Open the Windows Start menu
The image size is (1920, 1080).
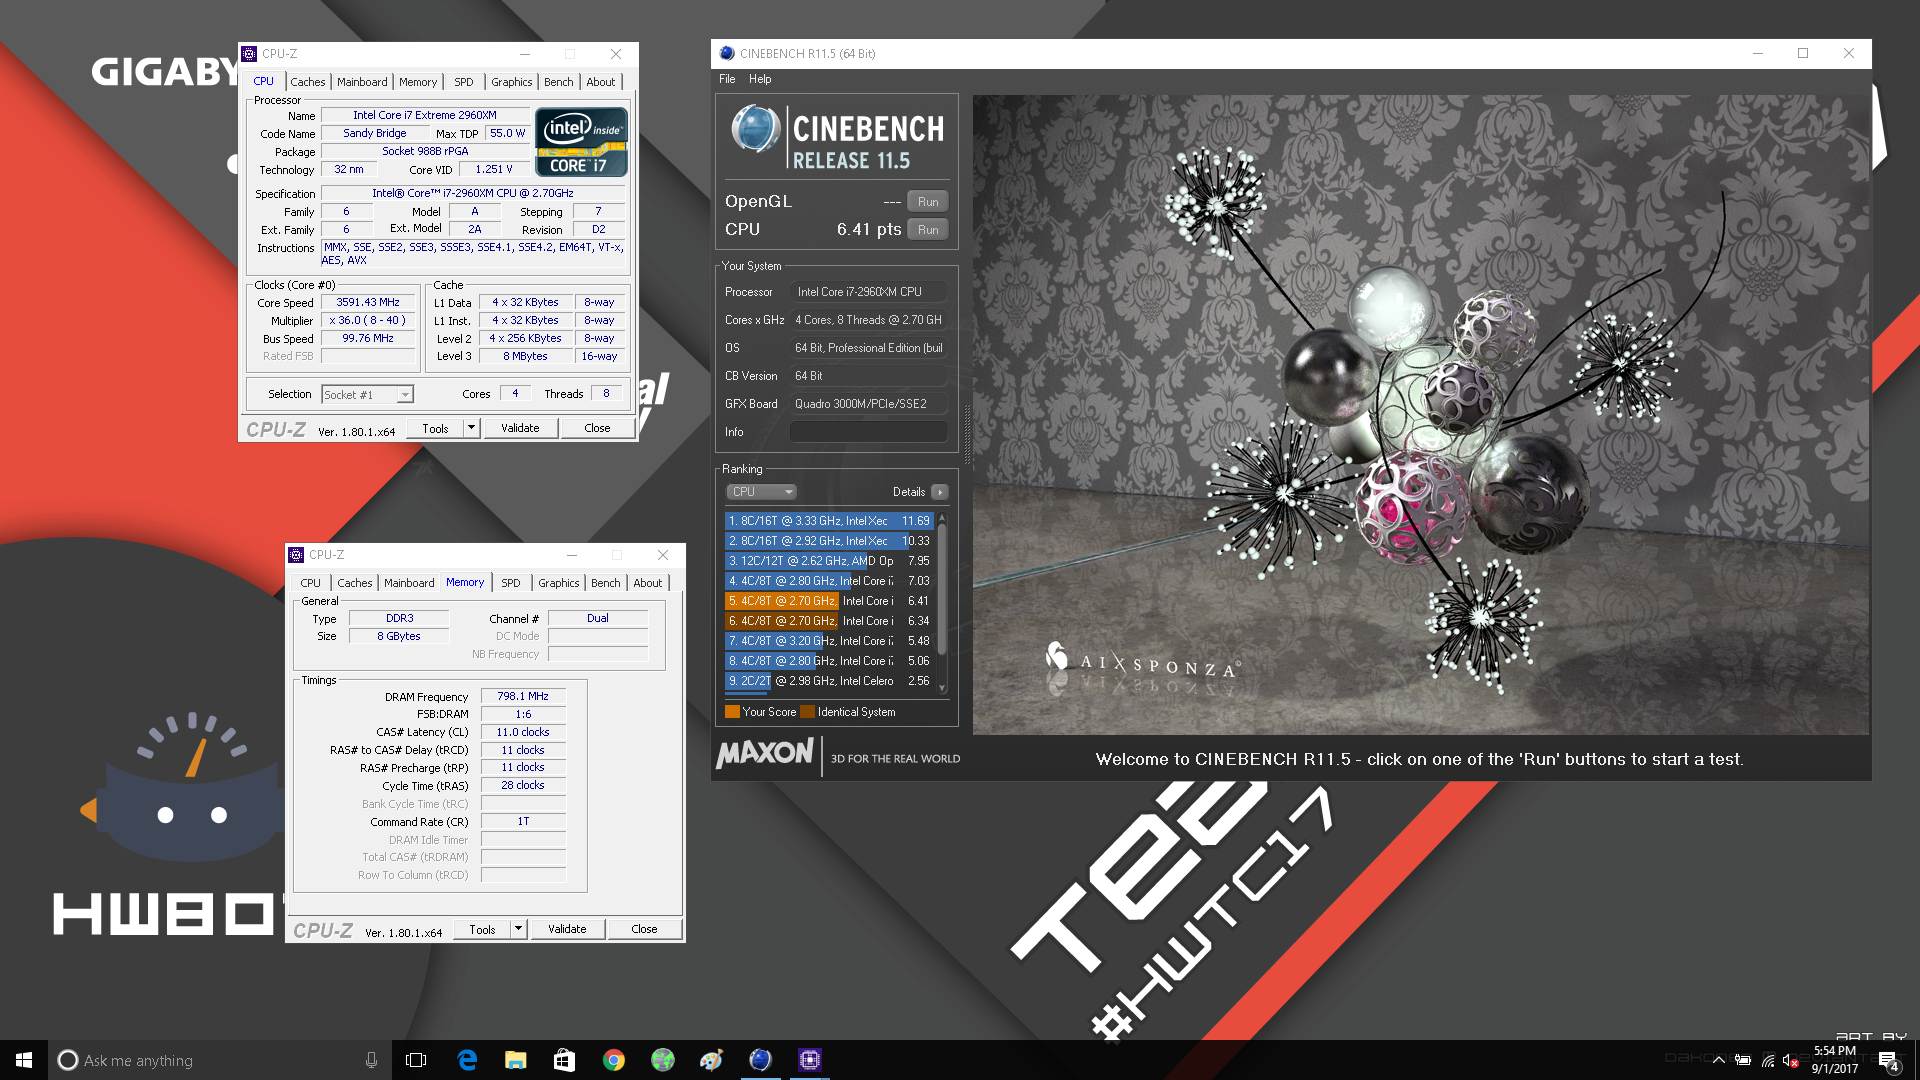click(24, 1060)
